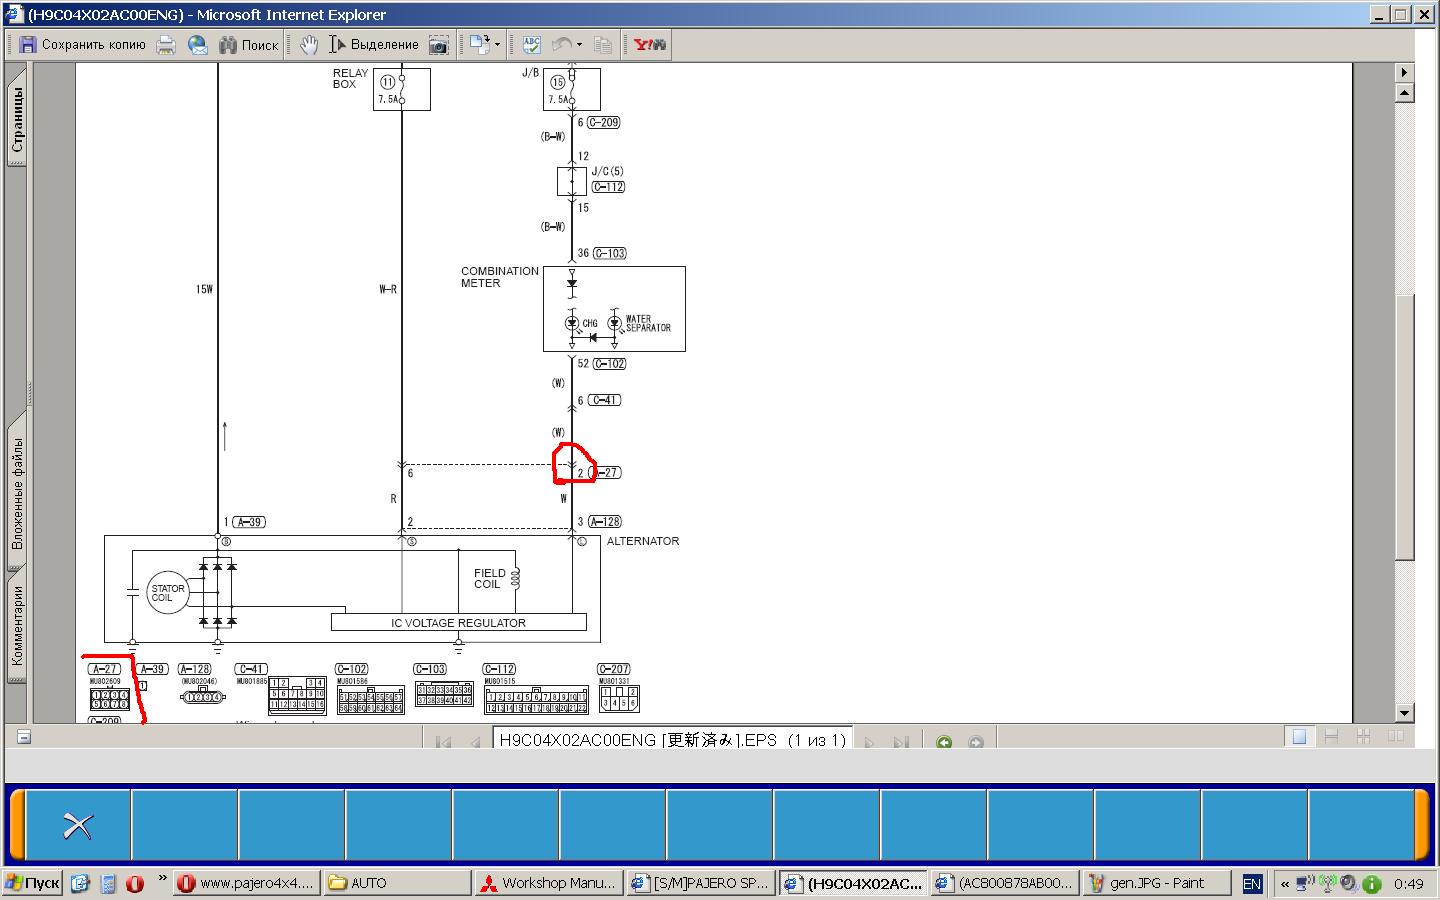Click the vertical scrollbar down arrow

coord(1404,713)
